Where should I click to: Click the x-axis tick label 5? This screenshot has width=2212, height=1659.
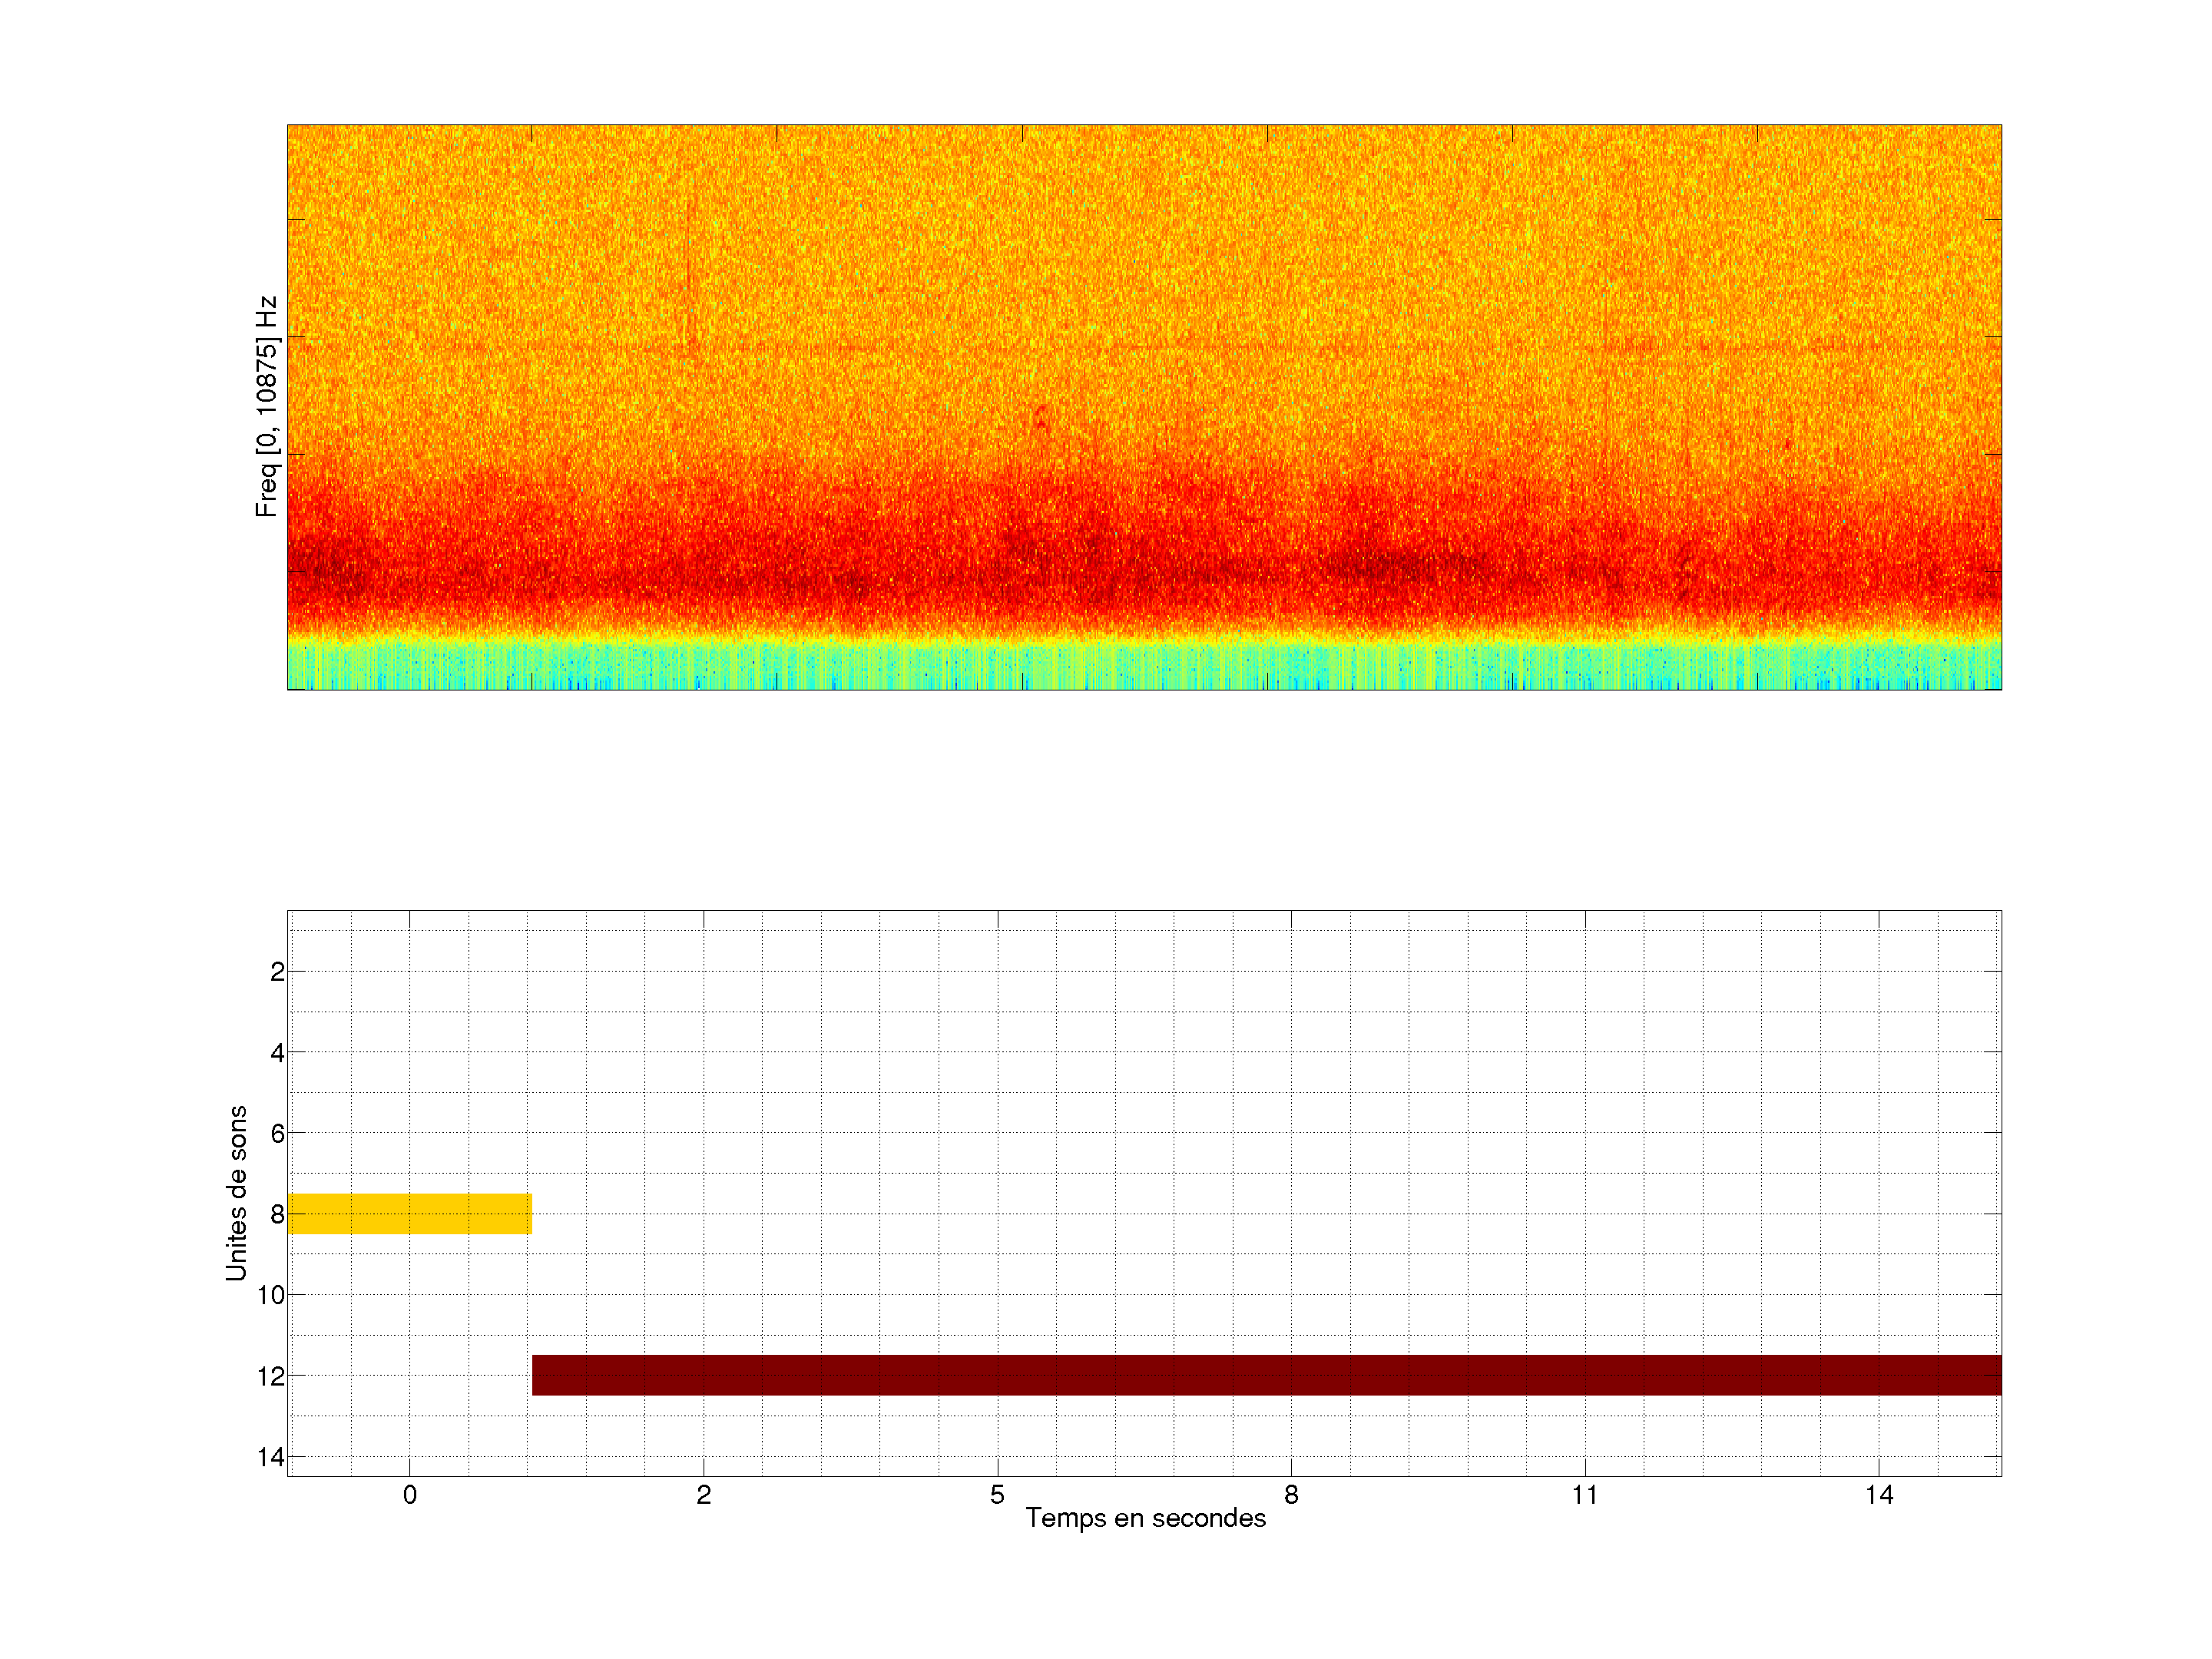tap(997, 1495)
